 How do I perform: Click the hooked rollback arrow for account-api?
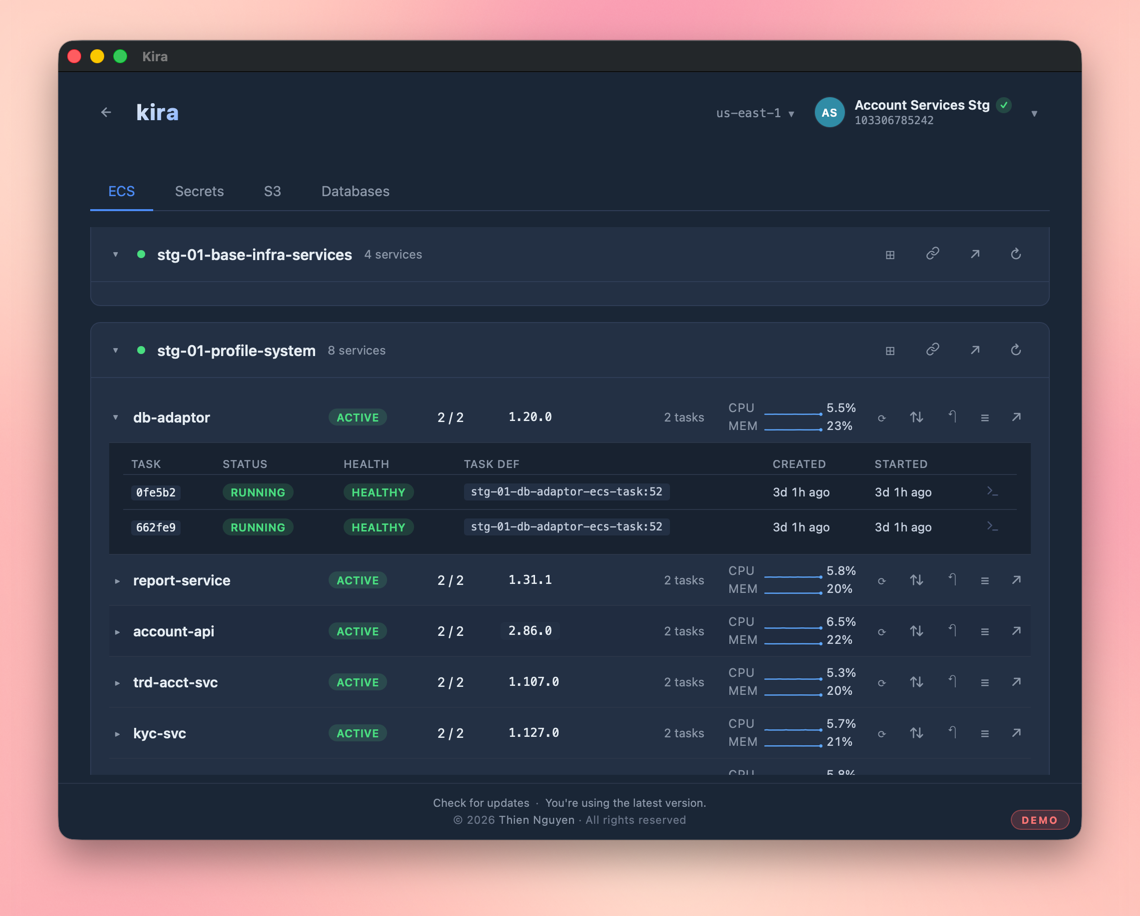(x=952, y=630)
